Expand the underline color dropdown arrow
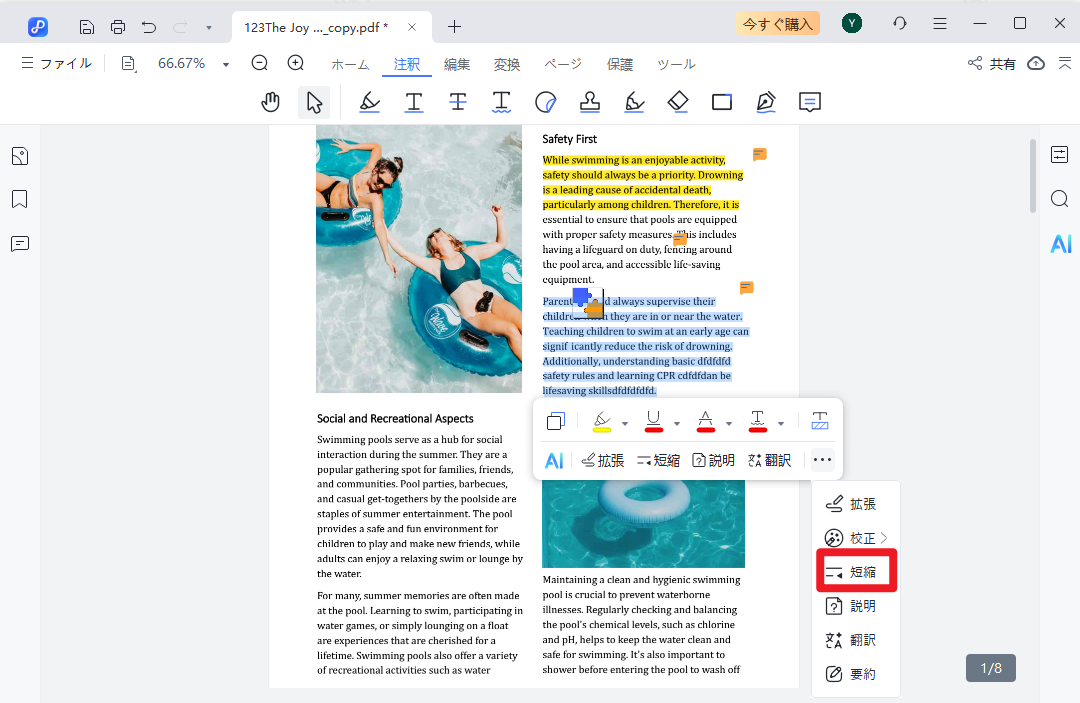 click(x=677, y=423)
